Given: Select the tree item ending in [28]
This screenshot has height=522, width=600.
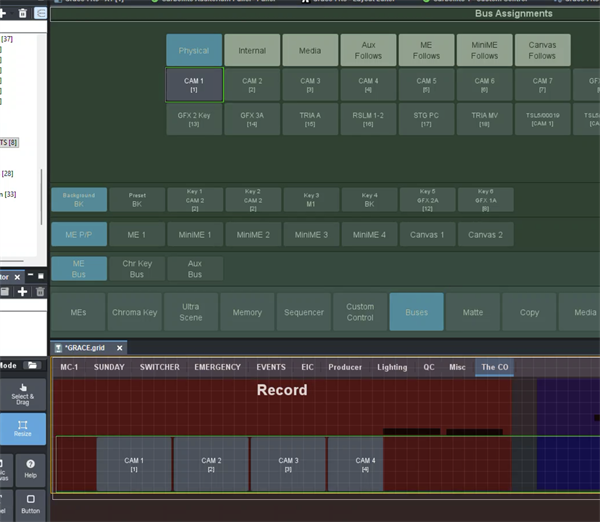Looking at the screenshot, I should click(x=8, y=173).
